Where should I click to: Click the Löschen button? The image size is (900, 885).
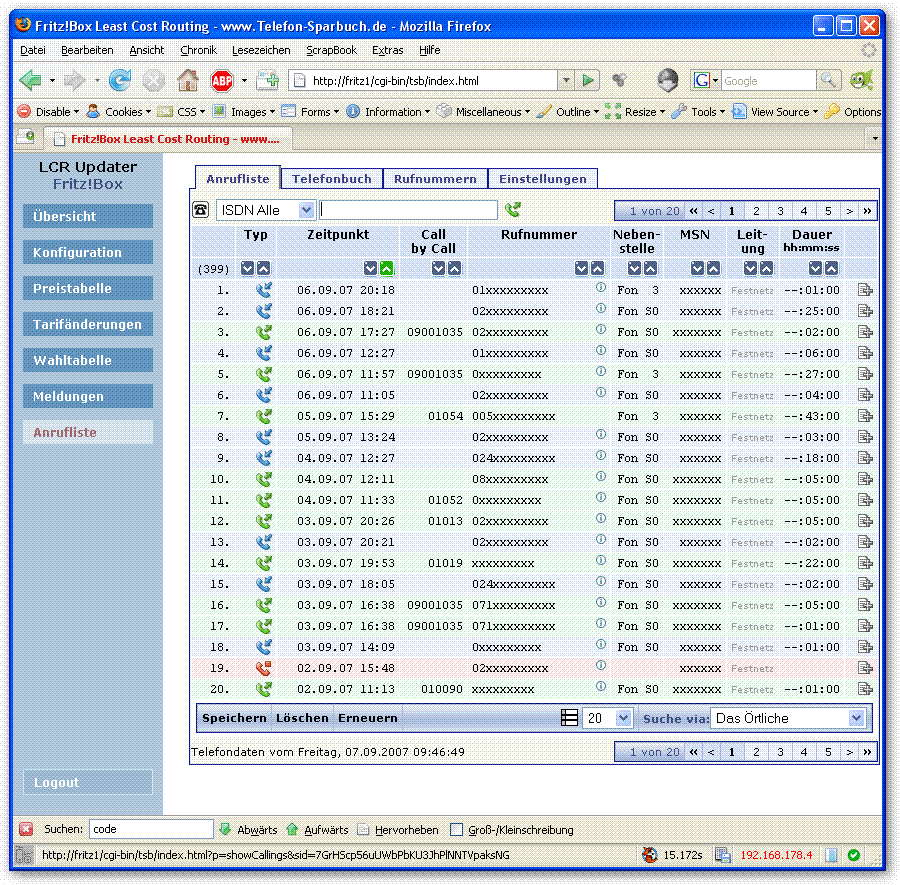coord(302,718)
